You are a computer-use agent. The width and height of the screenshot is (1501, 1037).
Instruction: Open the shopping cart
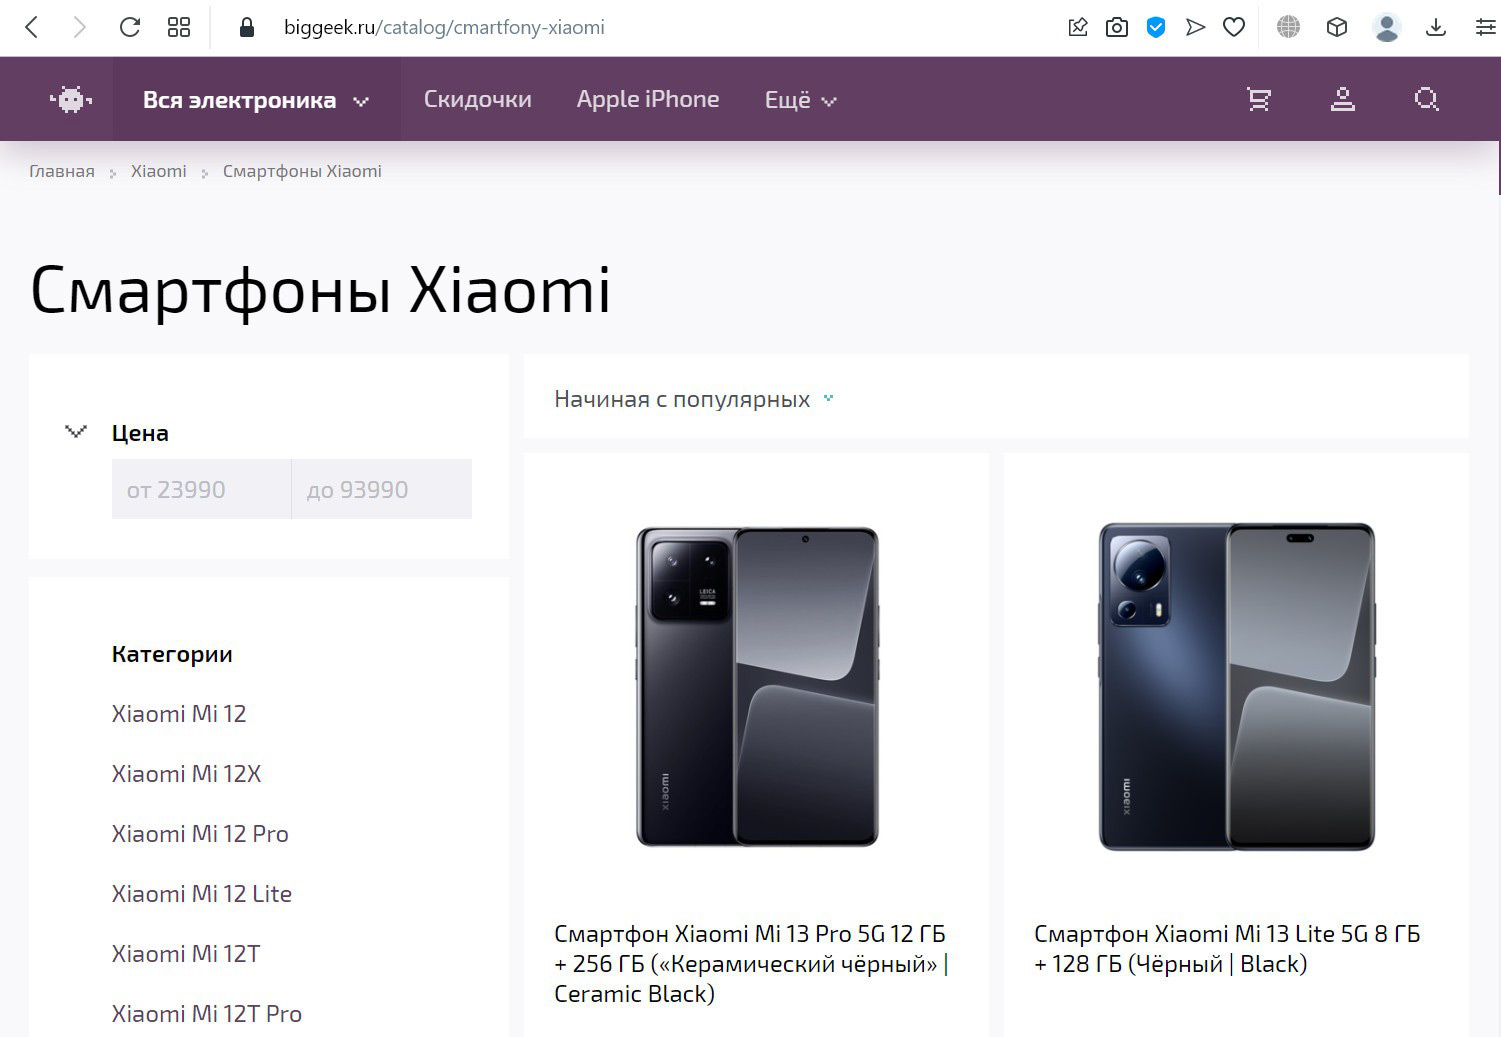coord(1258,99)
